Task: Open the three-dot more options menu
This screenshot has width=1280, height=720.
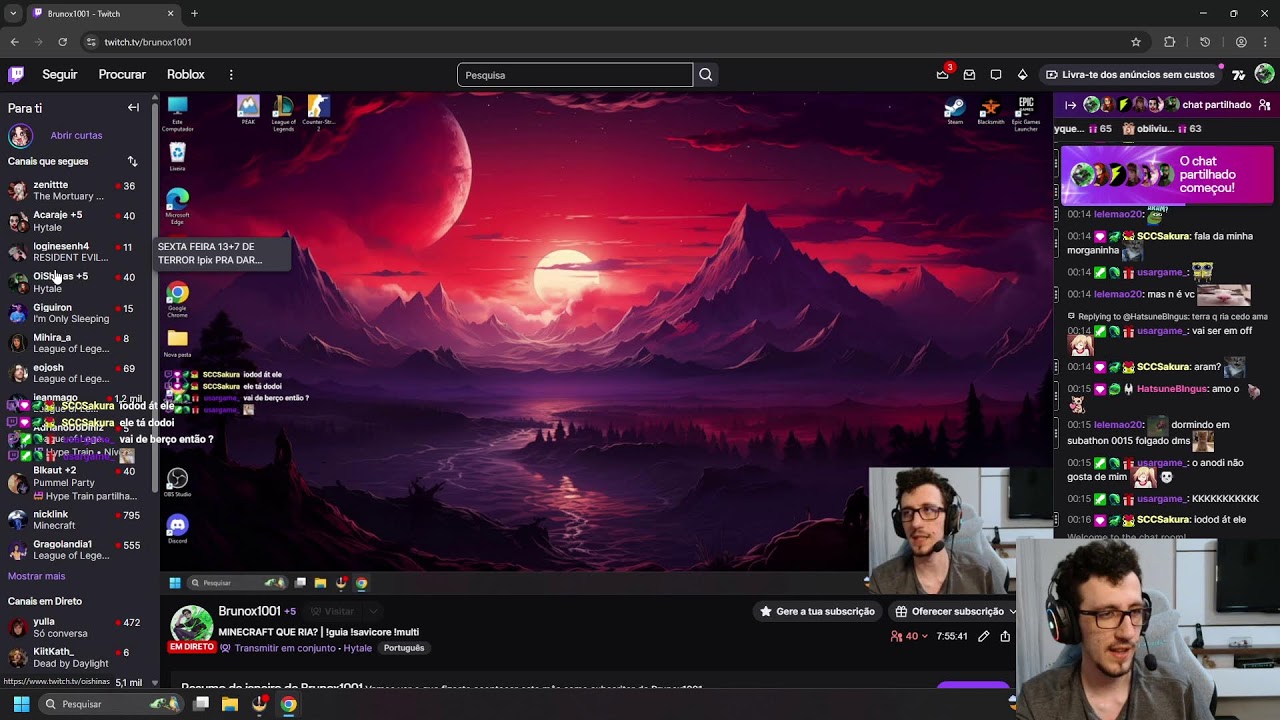Action: tap(231, 75)
